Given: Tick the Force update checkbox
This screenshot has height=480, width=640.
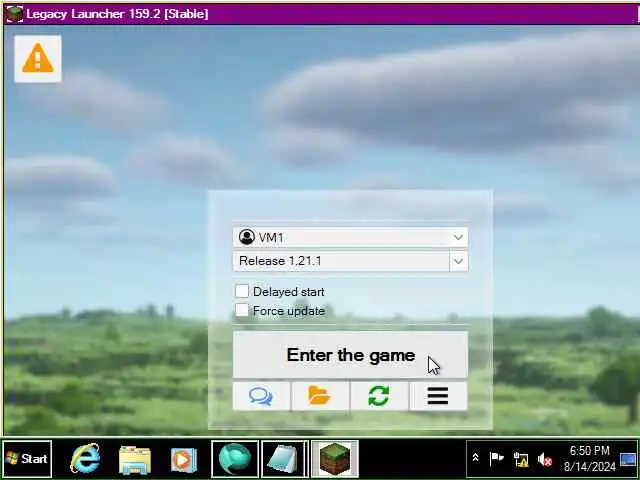Looking at the screenshot, I should tap(242, 310).
